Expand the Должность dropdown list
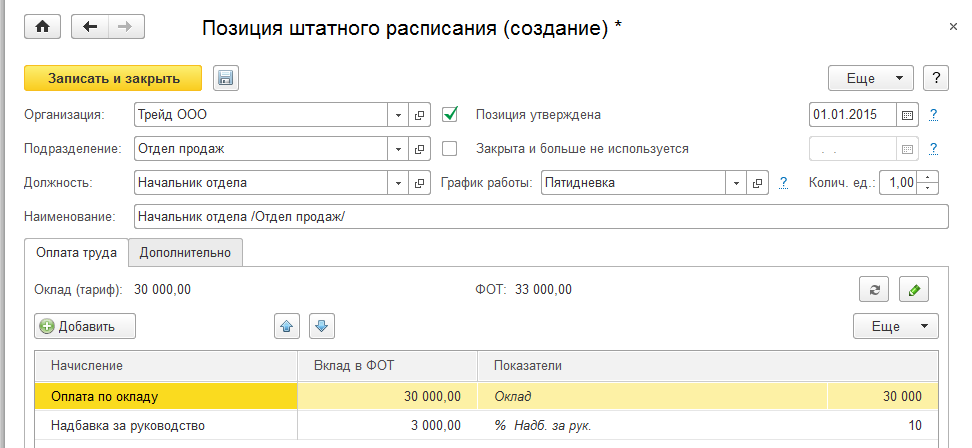972x448 pixels. tap(398, 183)
